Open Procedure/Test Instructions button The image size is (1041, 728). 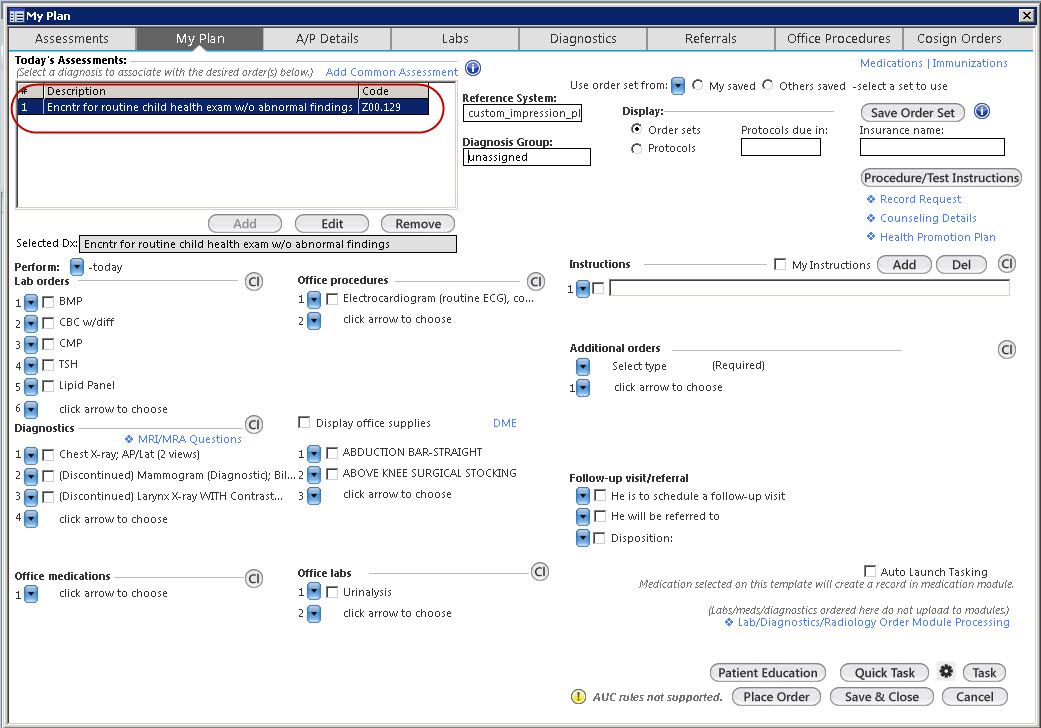click(x=941, y=178)
